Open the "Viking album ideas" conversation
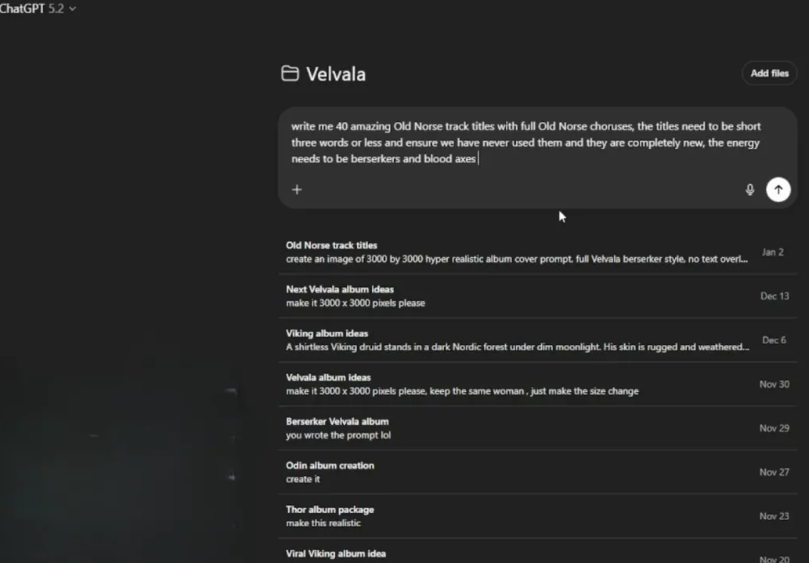 (327, 333)
